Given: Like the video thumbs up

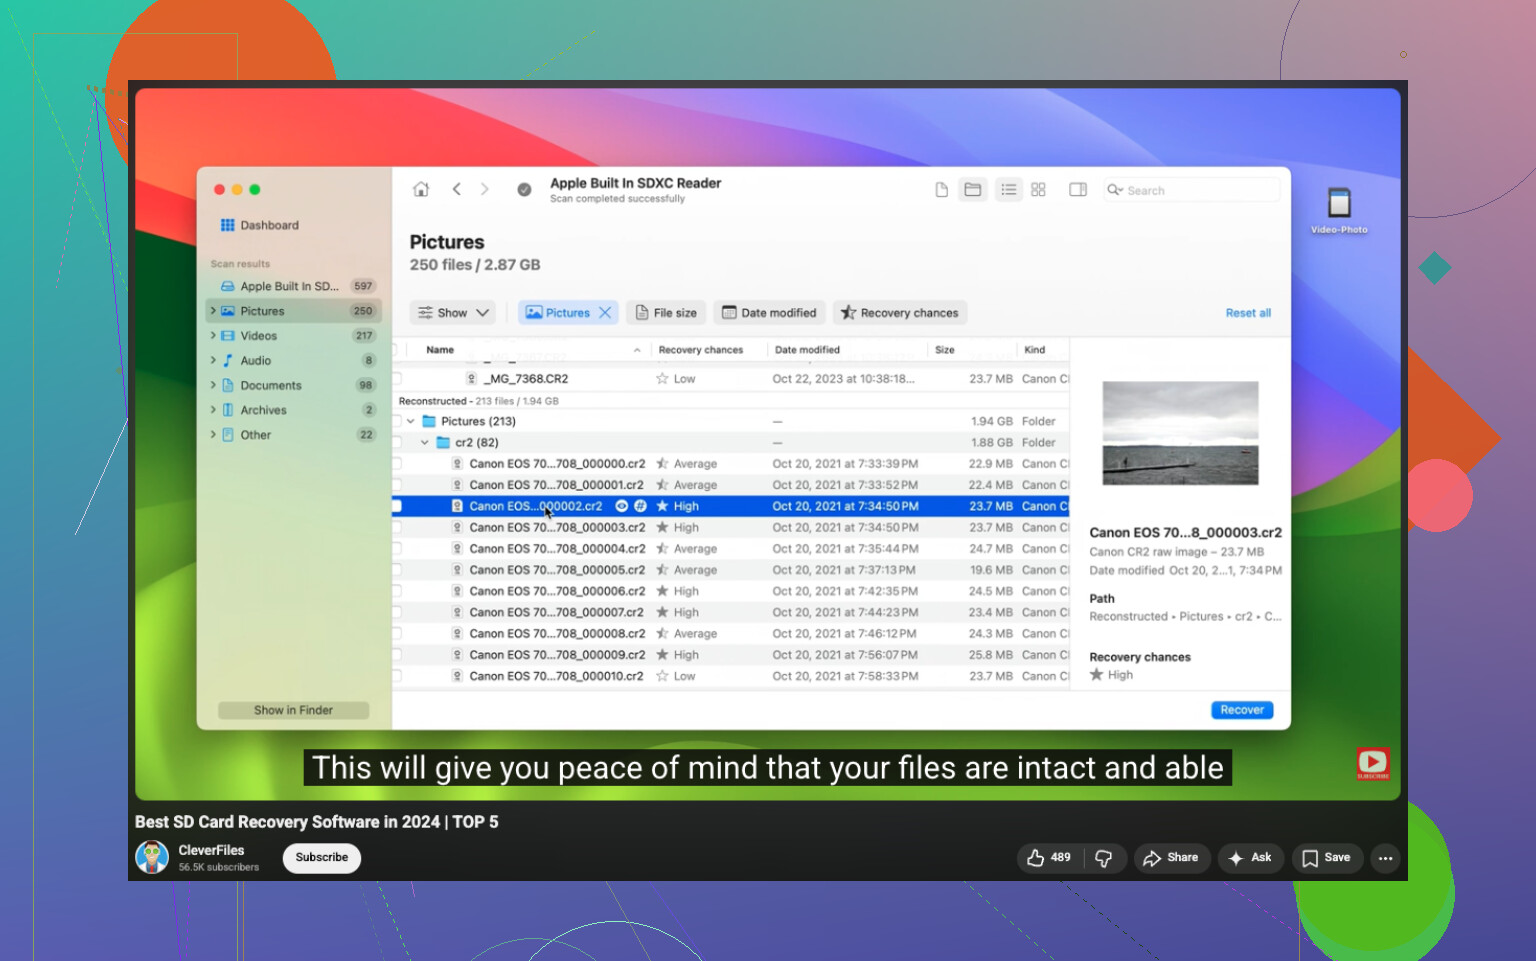Looking at the screenshot, I should [1048, 858].
